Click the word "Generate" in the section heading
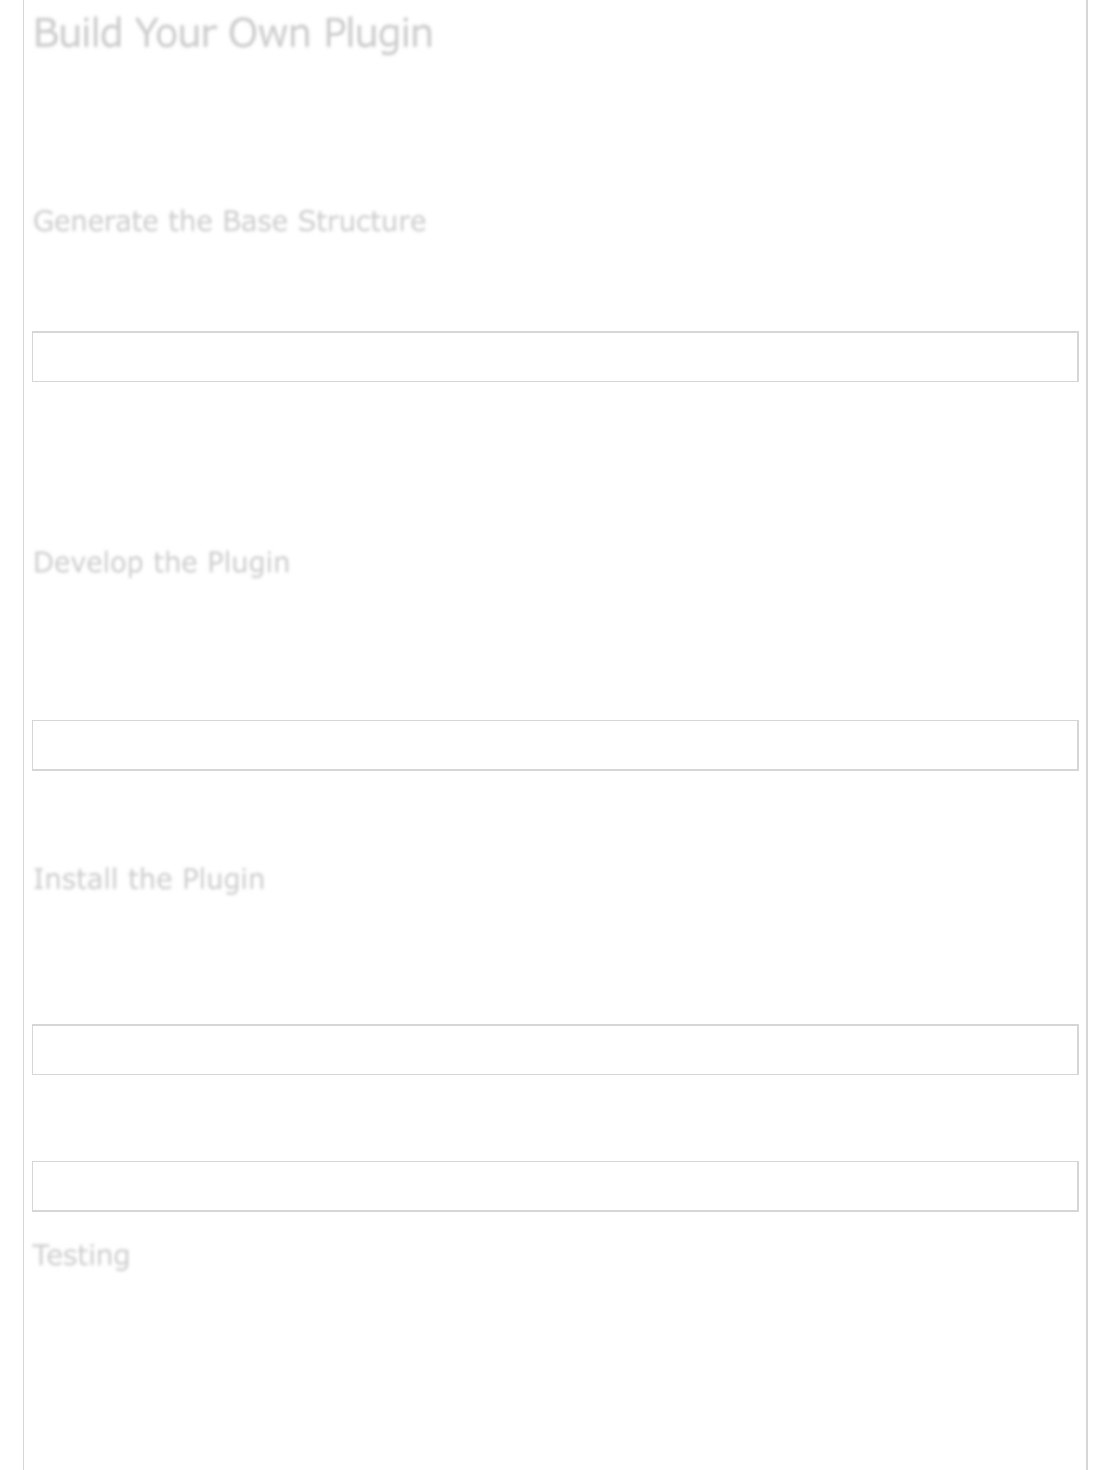Viewport: 1110px width, 1470px height. (x=96, y=221)
